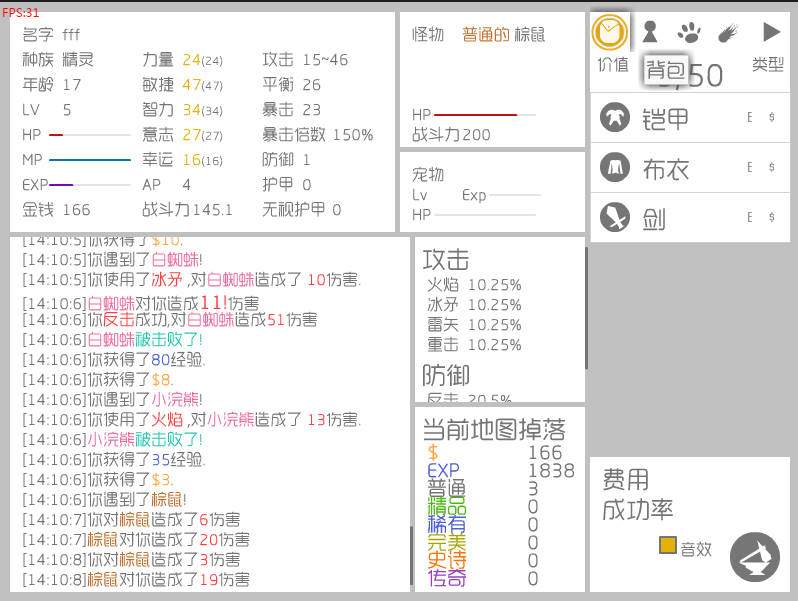Image resolution: width=798 pixels, height=601 pixels.
Task: Click log line 白蜘蛛被击败了
Action: pyautogui.click(x=112, y=339)
